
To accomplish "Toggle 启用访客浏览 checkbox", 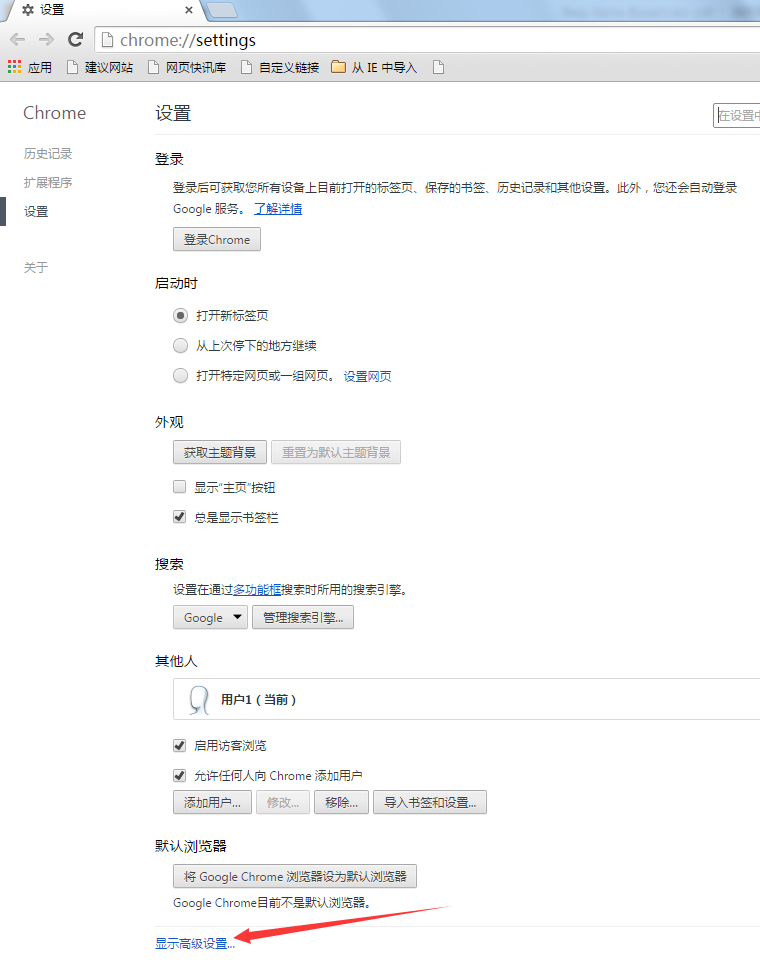I will 180,745.
